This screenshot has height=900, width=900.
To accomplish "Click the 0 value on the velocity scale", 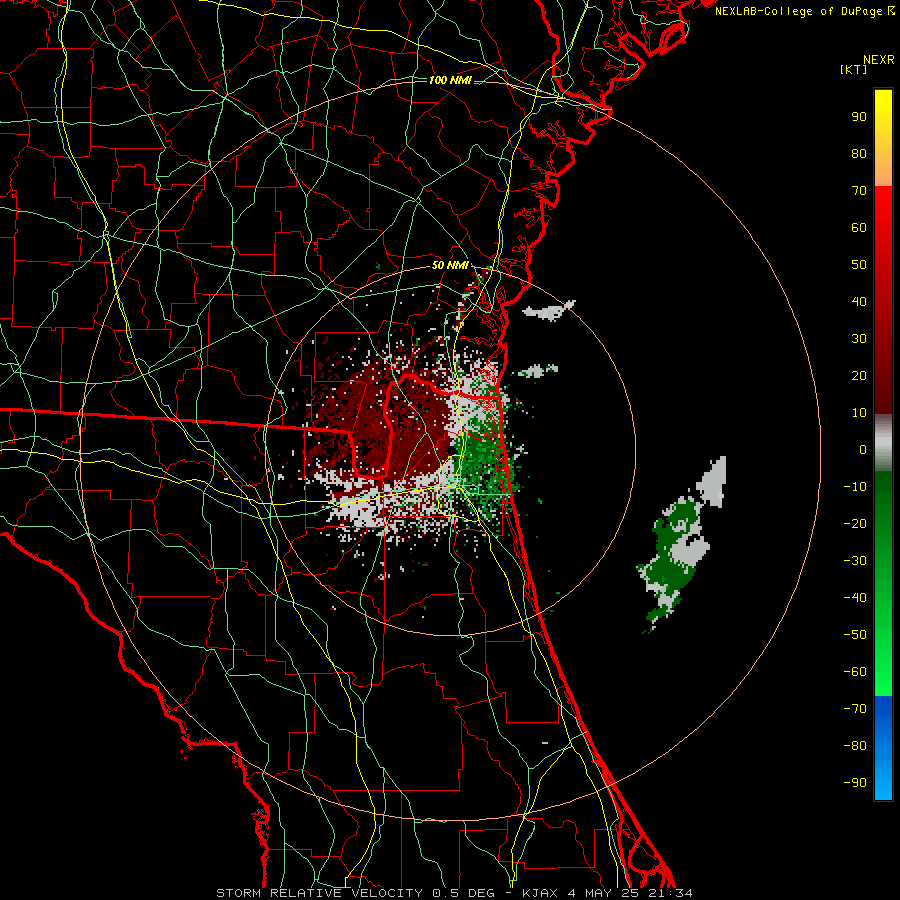I will pyautogui.click(x=863, y=450).
